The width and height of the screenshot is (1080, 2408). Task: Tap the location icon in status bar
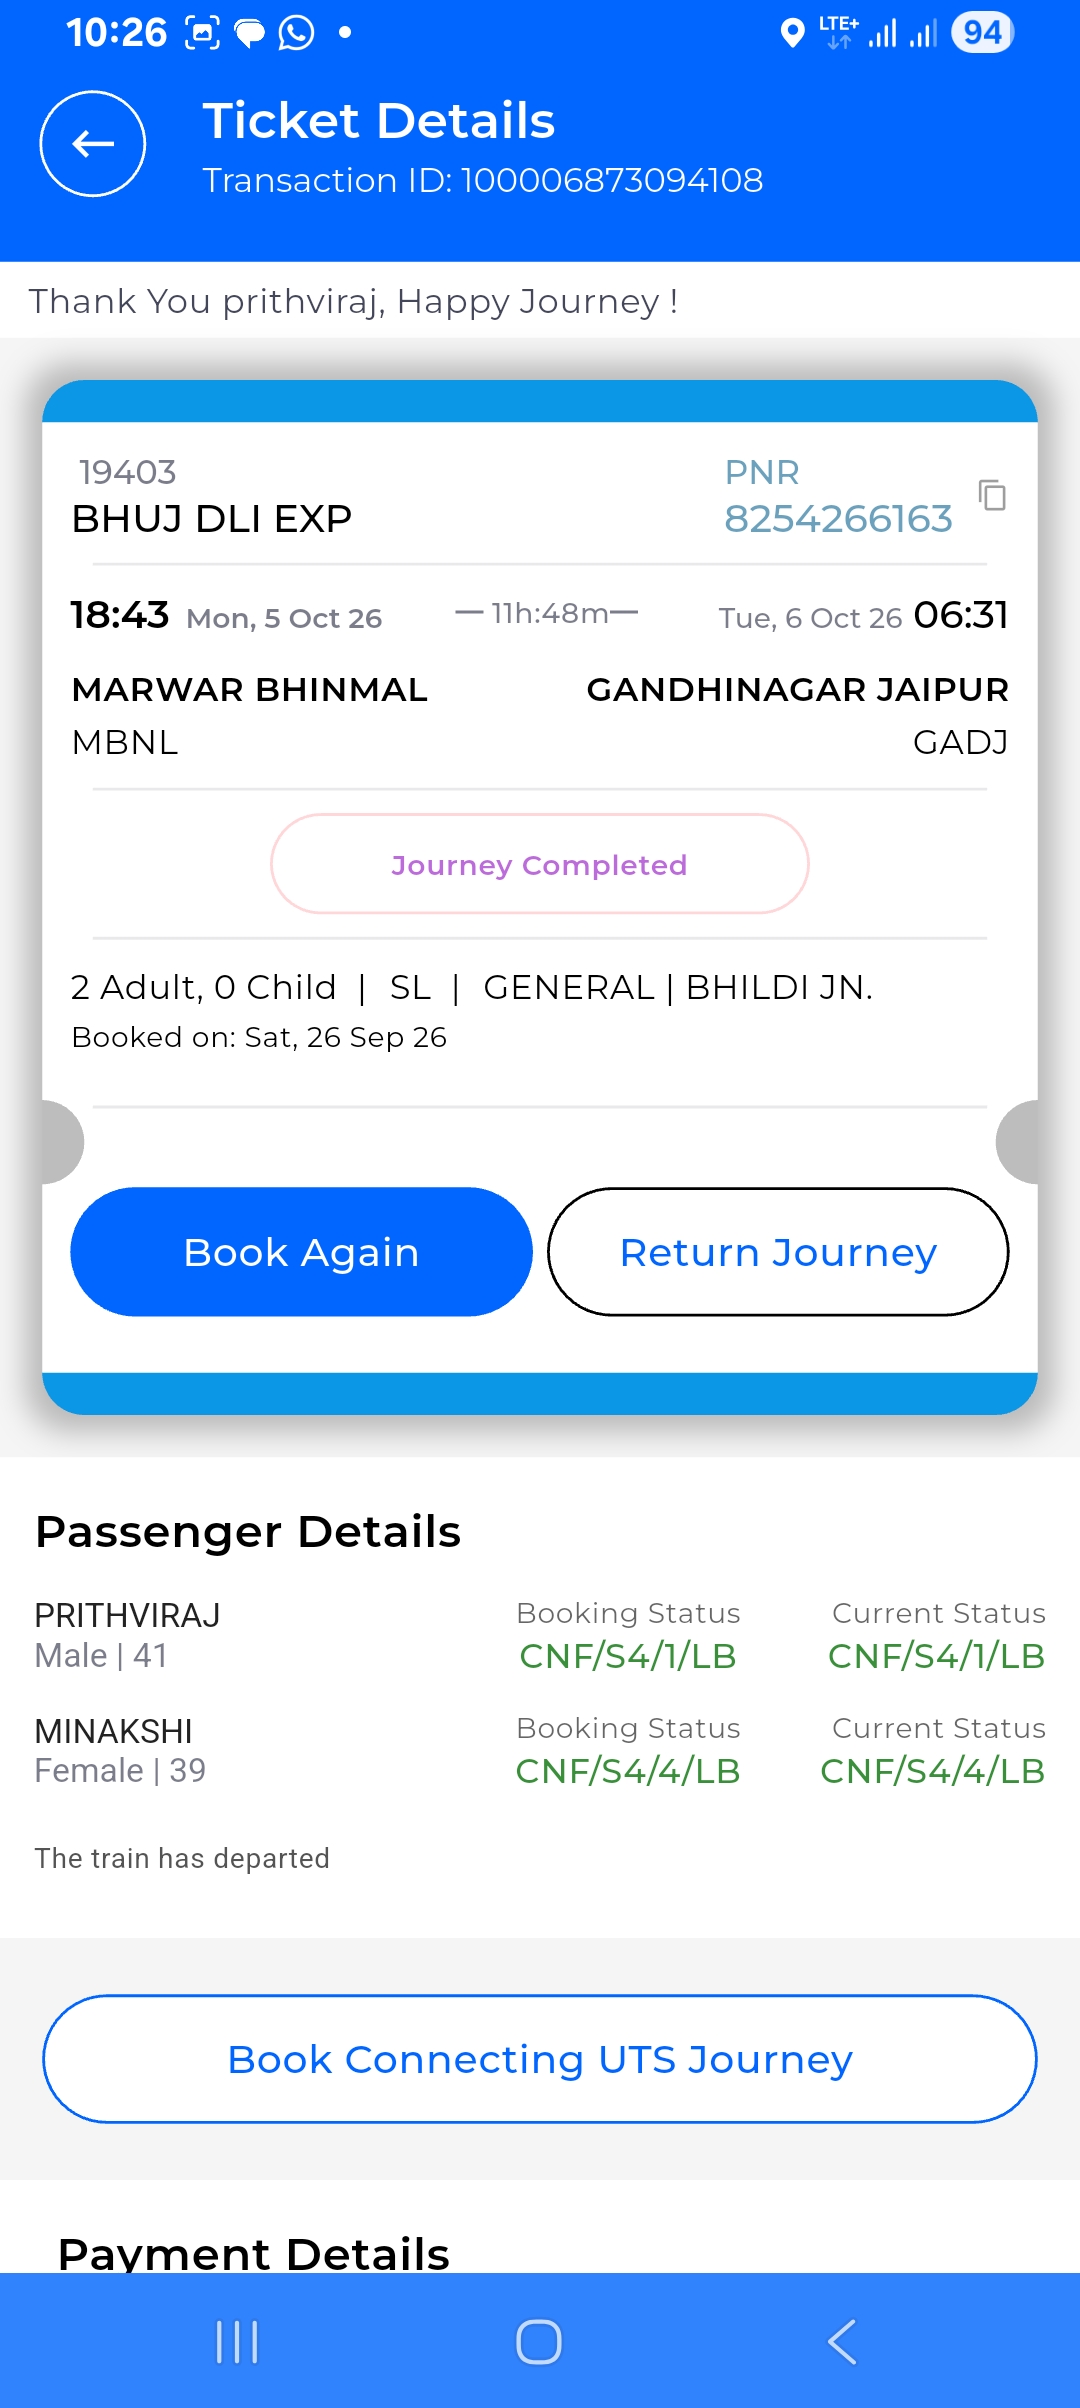pyautogui.click(x=792, y=33)
